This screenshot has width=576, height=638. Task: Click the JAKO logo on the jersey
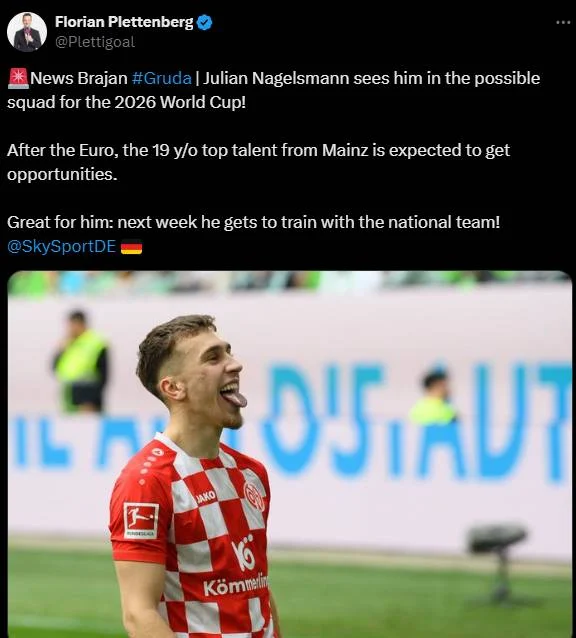tap(206, 497)
